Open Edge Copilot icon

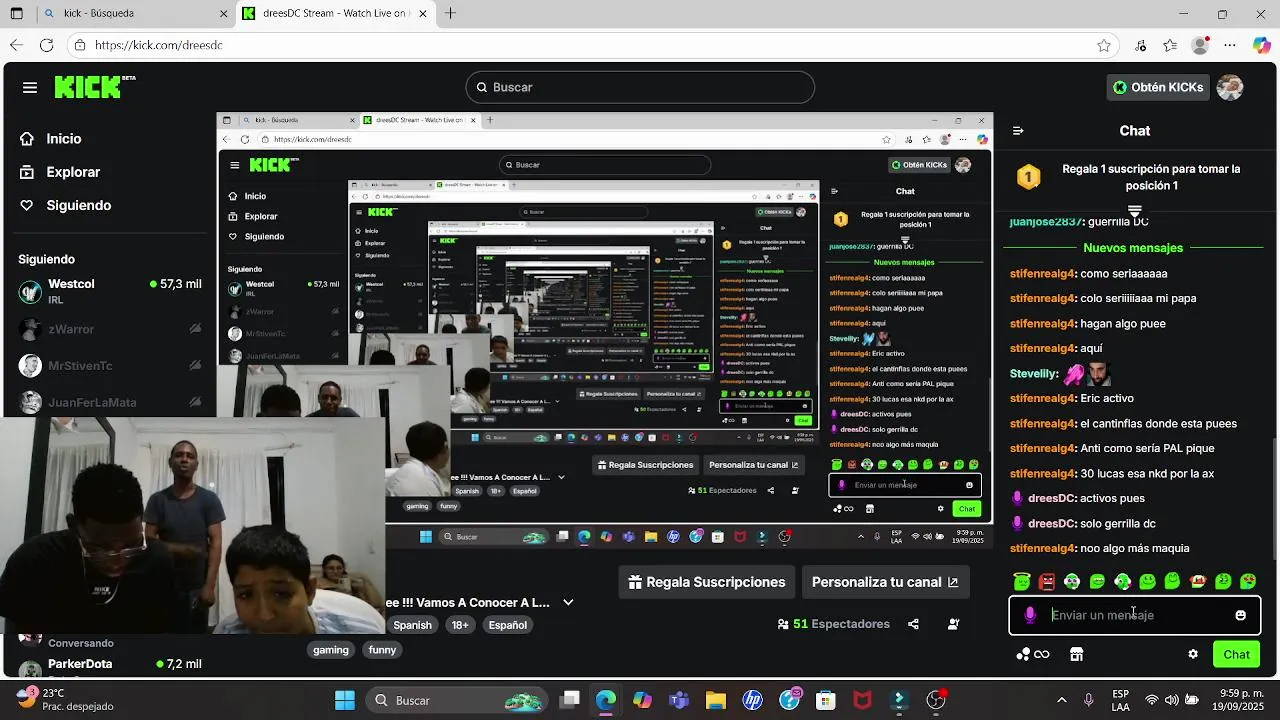1262,45
